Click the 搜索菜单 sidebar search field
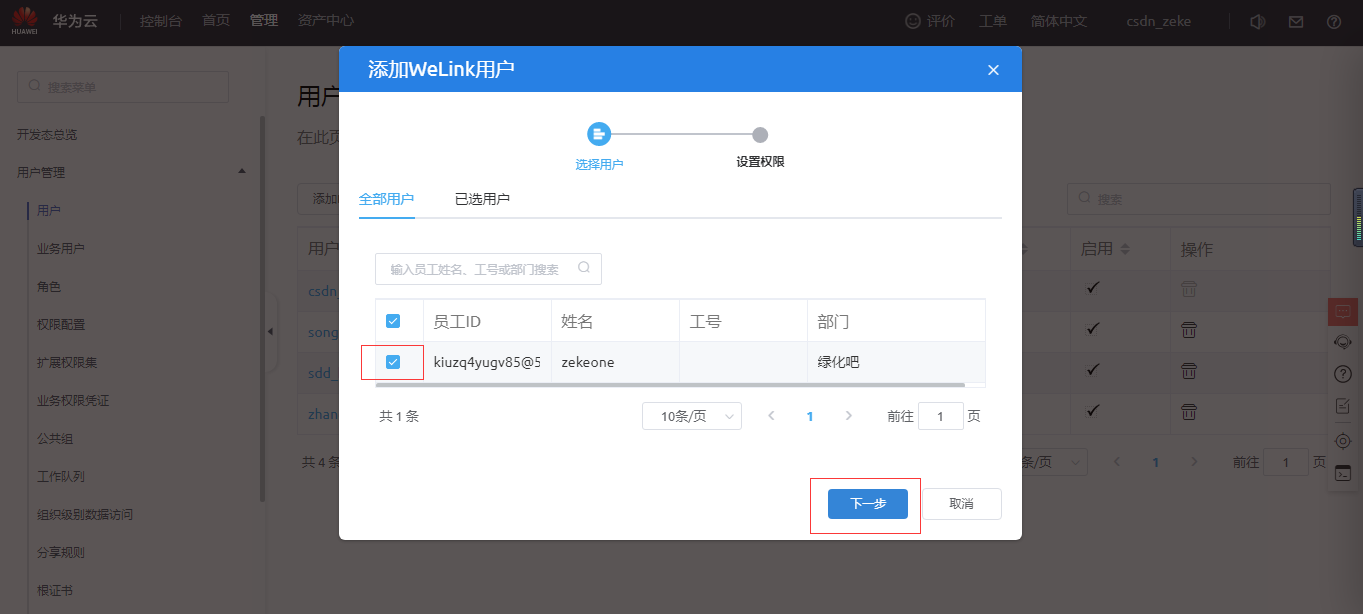The image size is (1363, 614). (123, 87)
